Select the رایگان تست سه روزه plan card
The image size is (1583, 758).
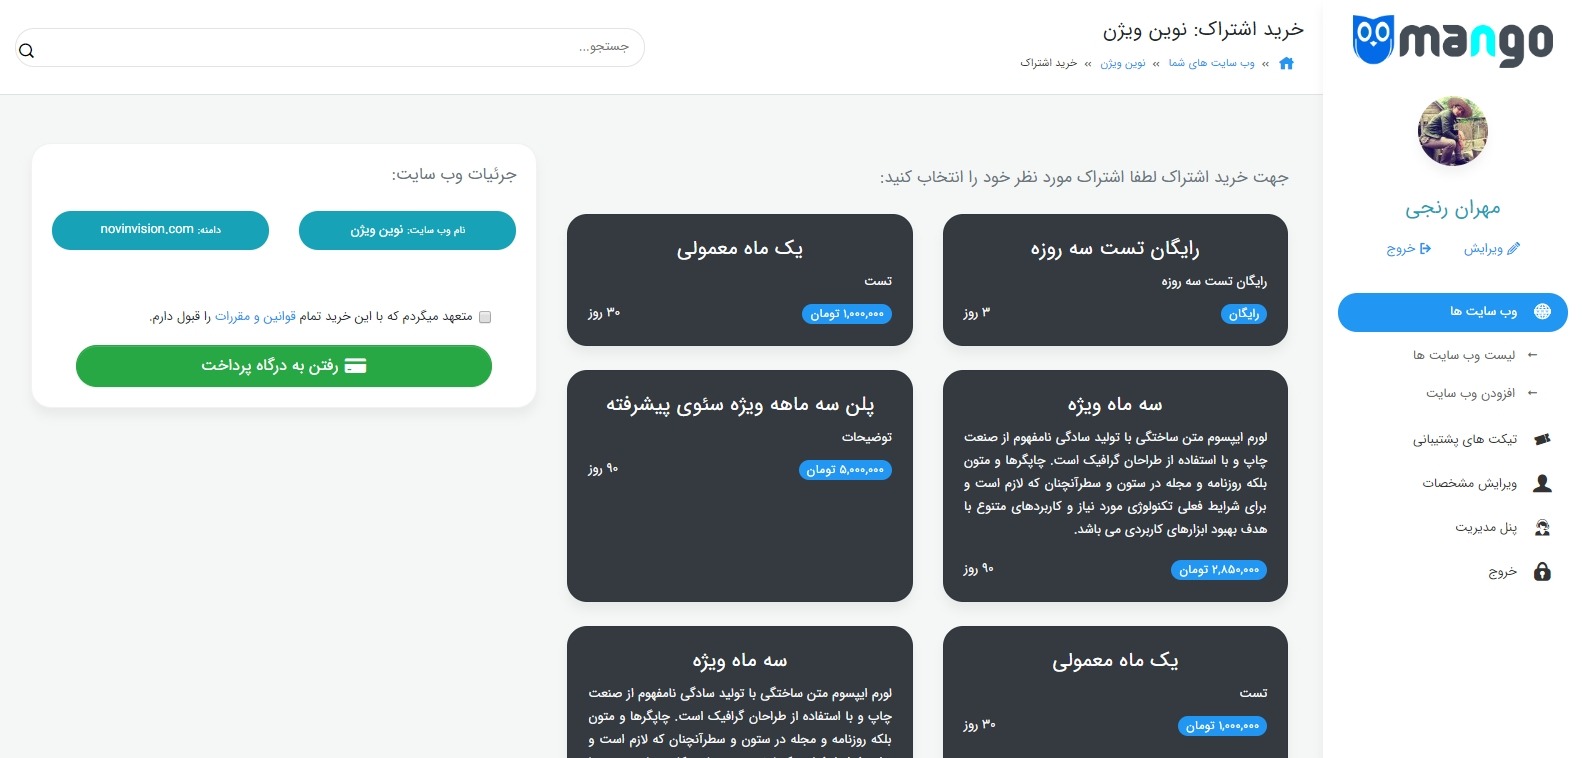point(1114,280)
